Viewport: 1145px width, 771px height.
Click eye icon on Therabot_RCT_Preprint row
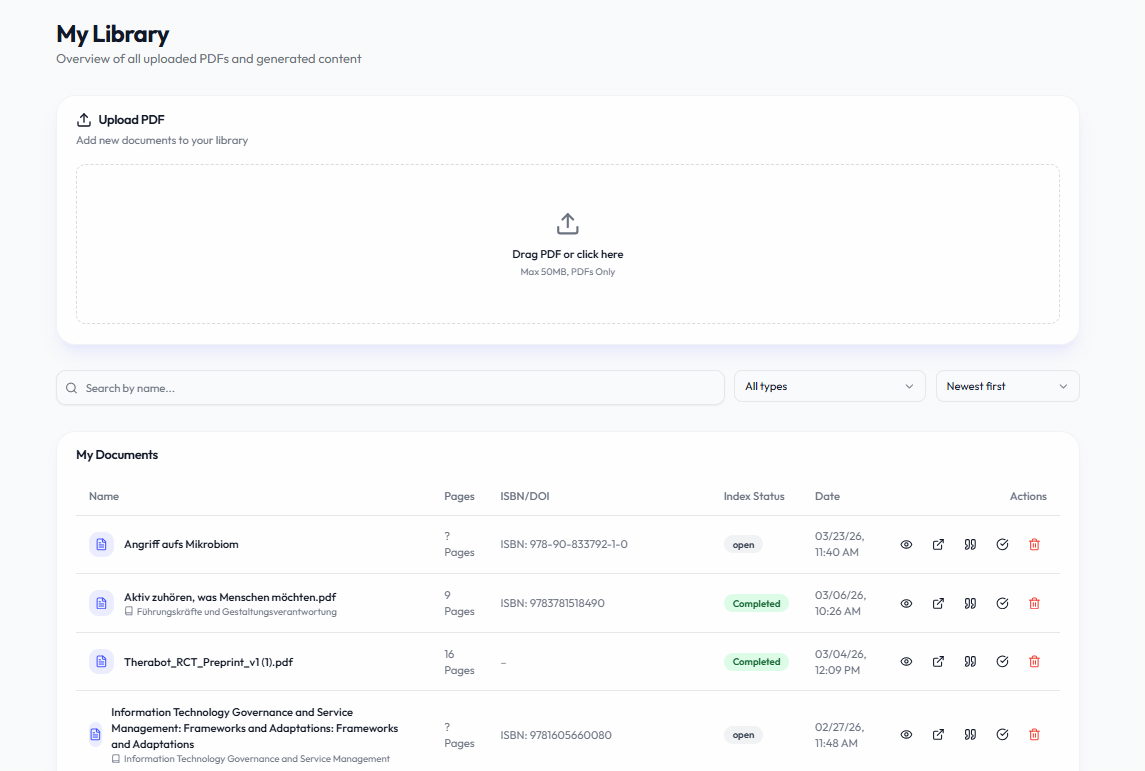pyautogui.click(x=906, y=662)
